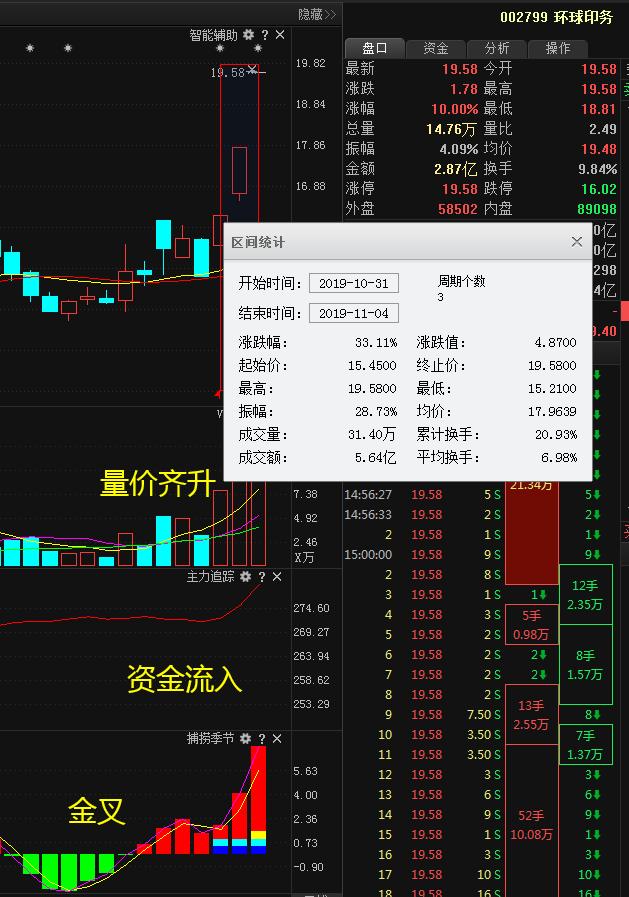Close the 捕捞季节 indicator panel
629x897 pixels.
[277, 739]
